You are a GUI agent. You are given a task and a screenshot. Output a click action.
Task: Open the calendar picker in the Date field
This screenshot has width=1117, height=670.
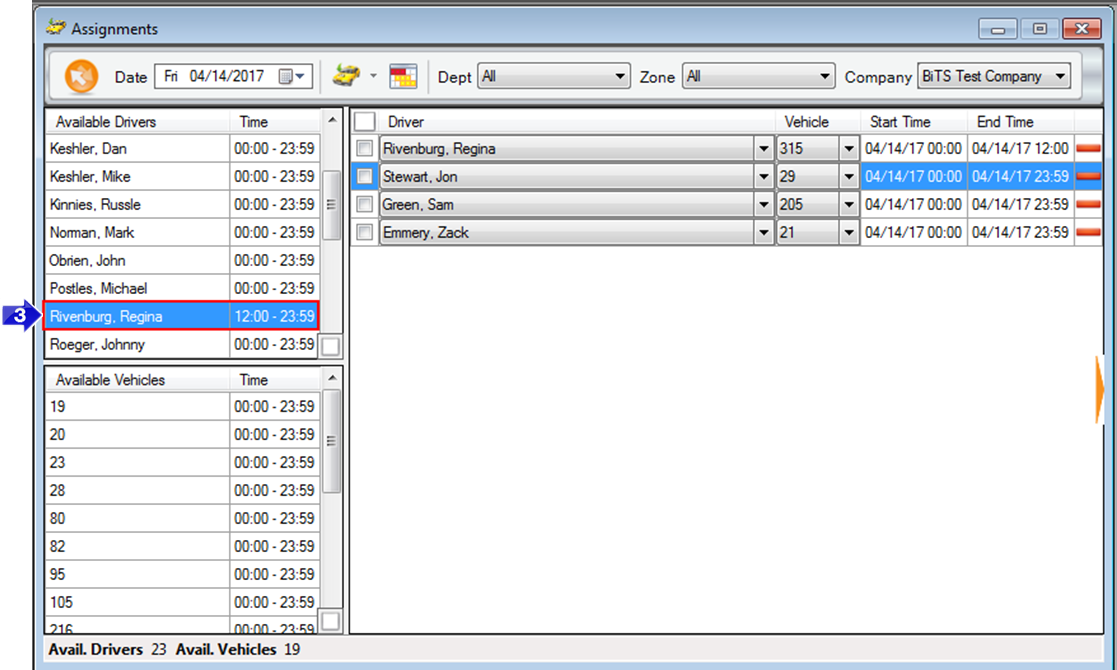(291, 76)
